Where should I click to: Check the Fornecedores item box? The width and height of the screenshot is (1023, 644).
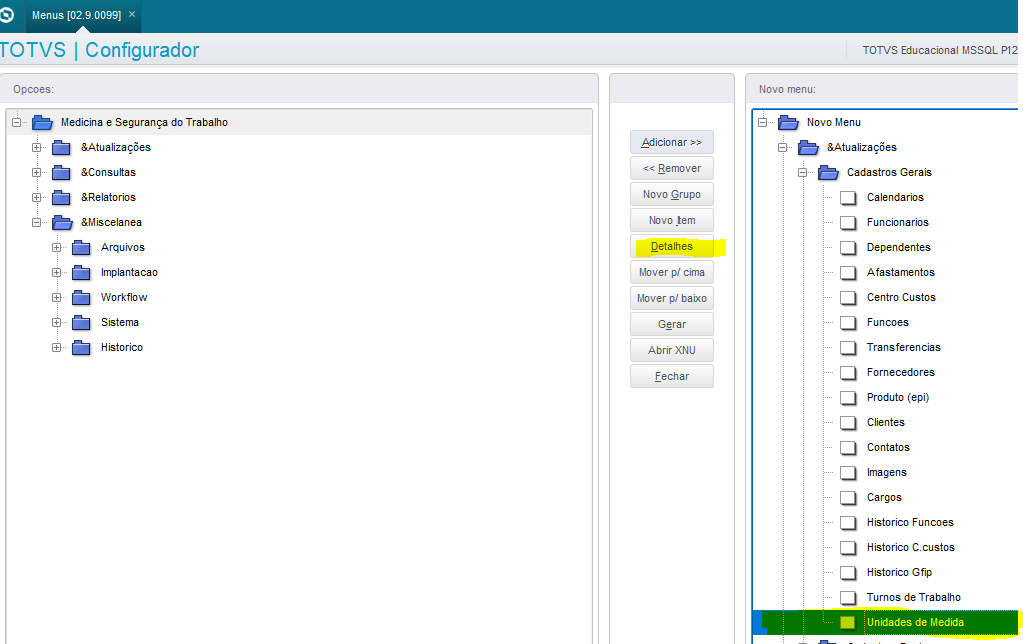tap(848, 373)
